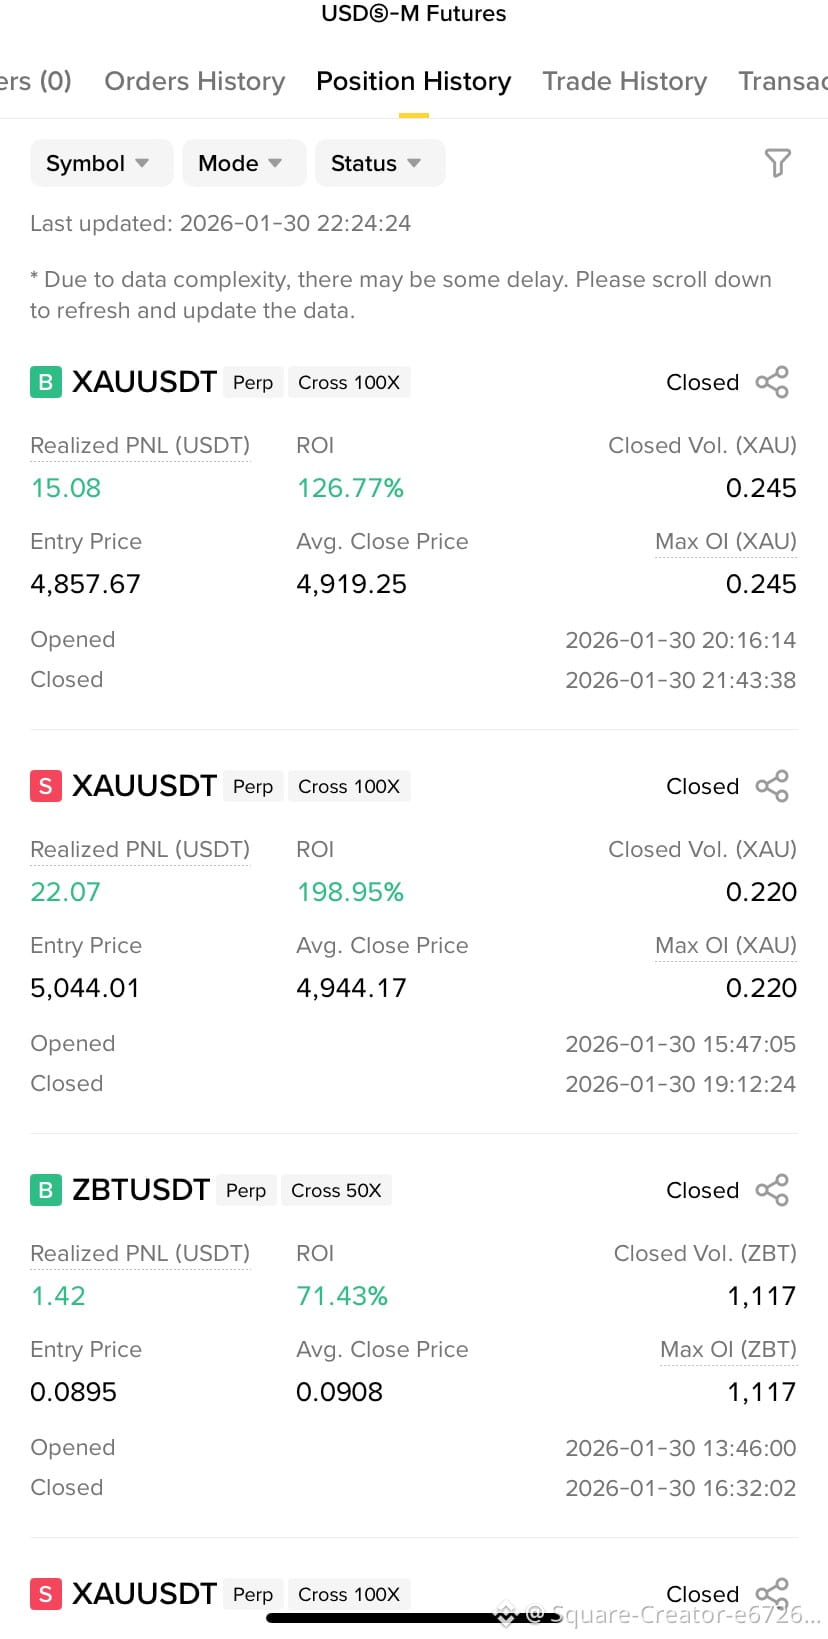The image size is (828, 1639).
Task: Open the filter funnel icon
Action: coord(777,163)
